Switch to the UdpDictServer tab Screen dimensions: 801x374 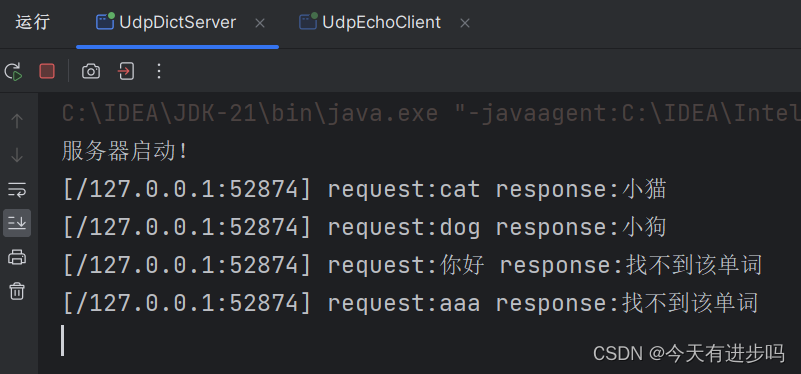click(166, 22)
